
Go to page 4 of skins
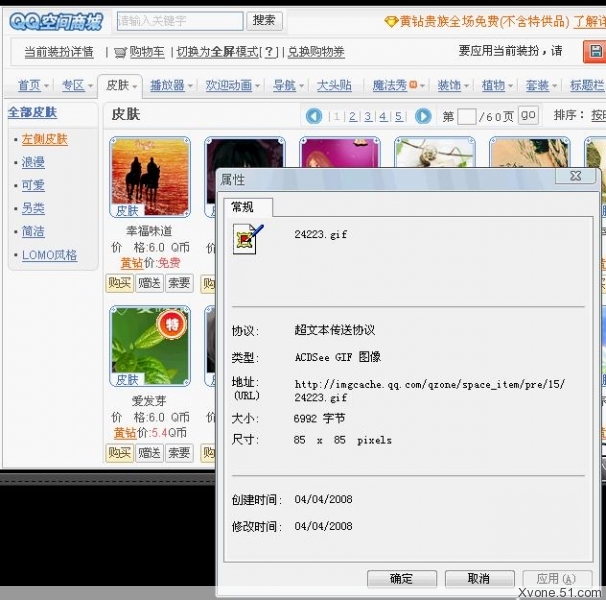coord(383,116)
